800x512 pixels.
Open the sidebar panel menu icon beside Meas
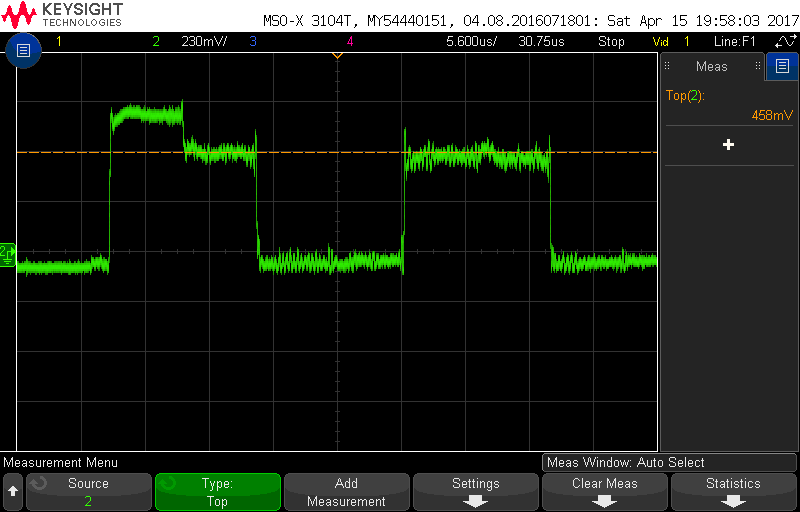point(782,66)
